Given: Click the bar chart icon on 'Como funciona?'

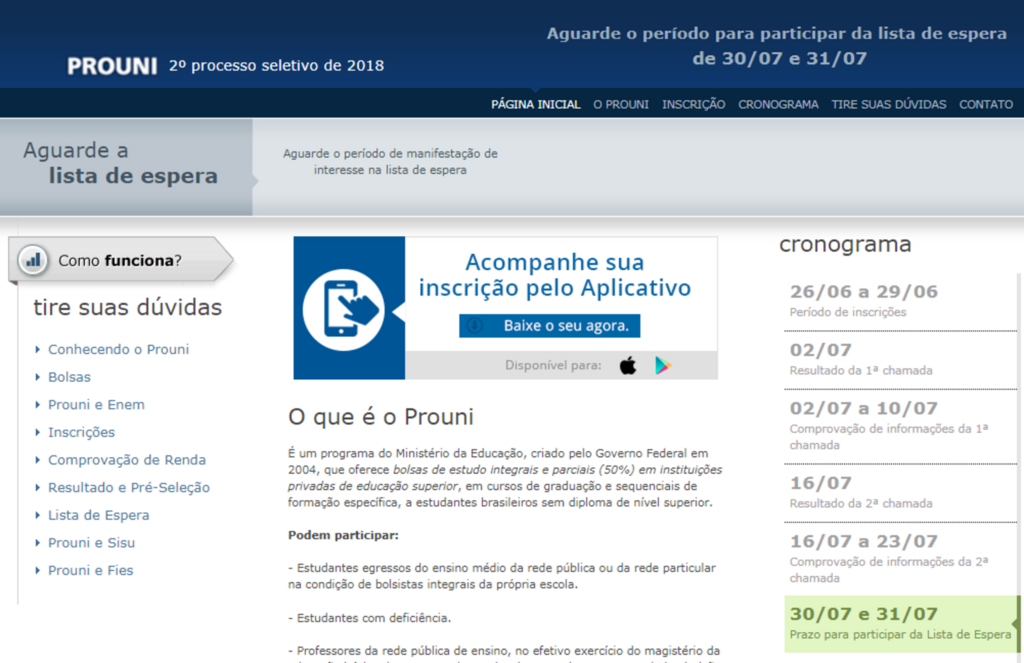Looking at the screenshot, I should [33, 260].
